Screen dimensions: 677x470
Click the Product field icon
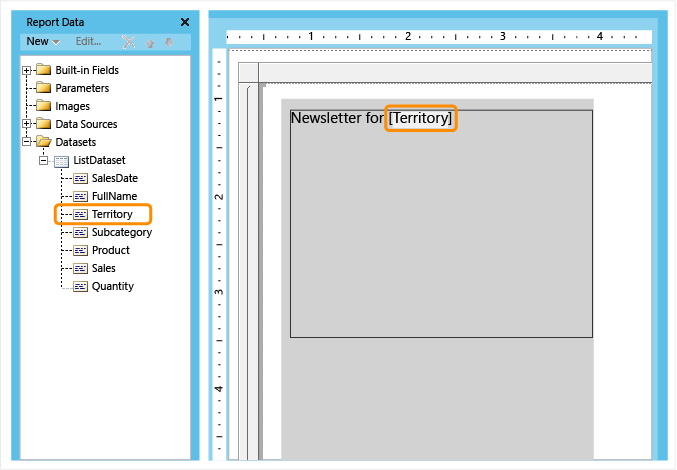tap(80, 251)
